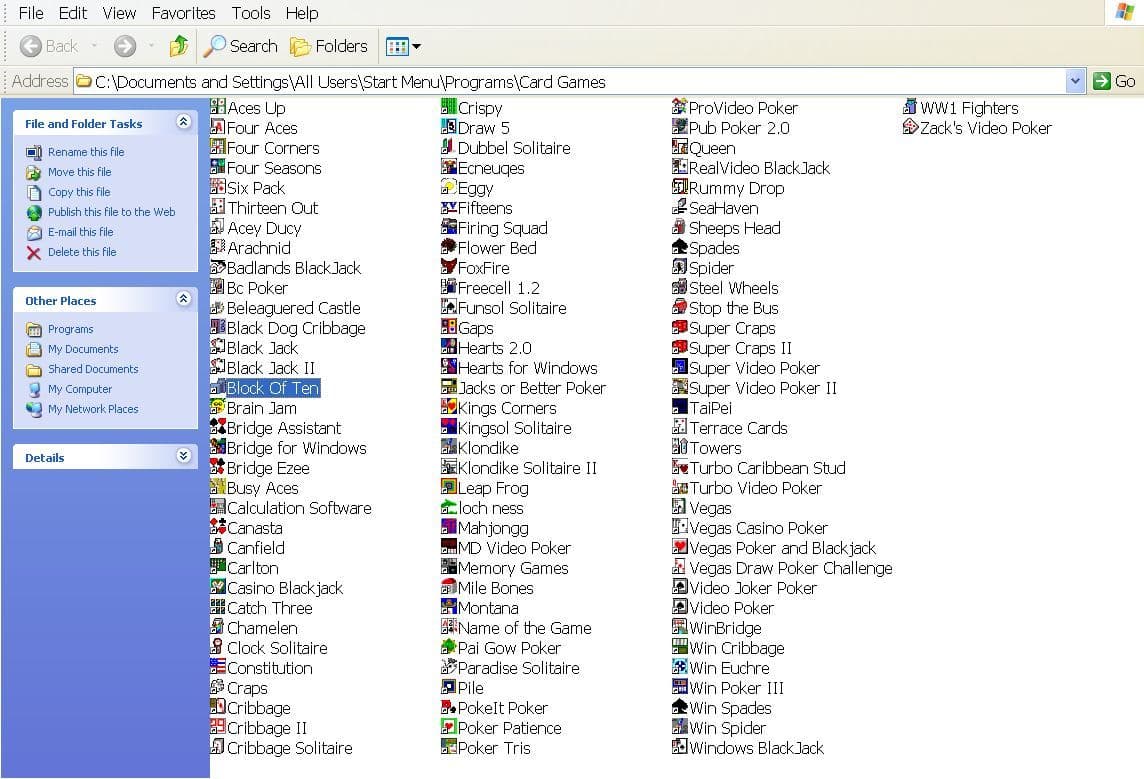Click the Back toolbar button
Screen dimensions: 1144x779
pyautogui.click(x=48, y=46)
